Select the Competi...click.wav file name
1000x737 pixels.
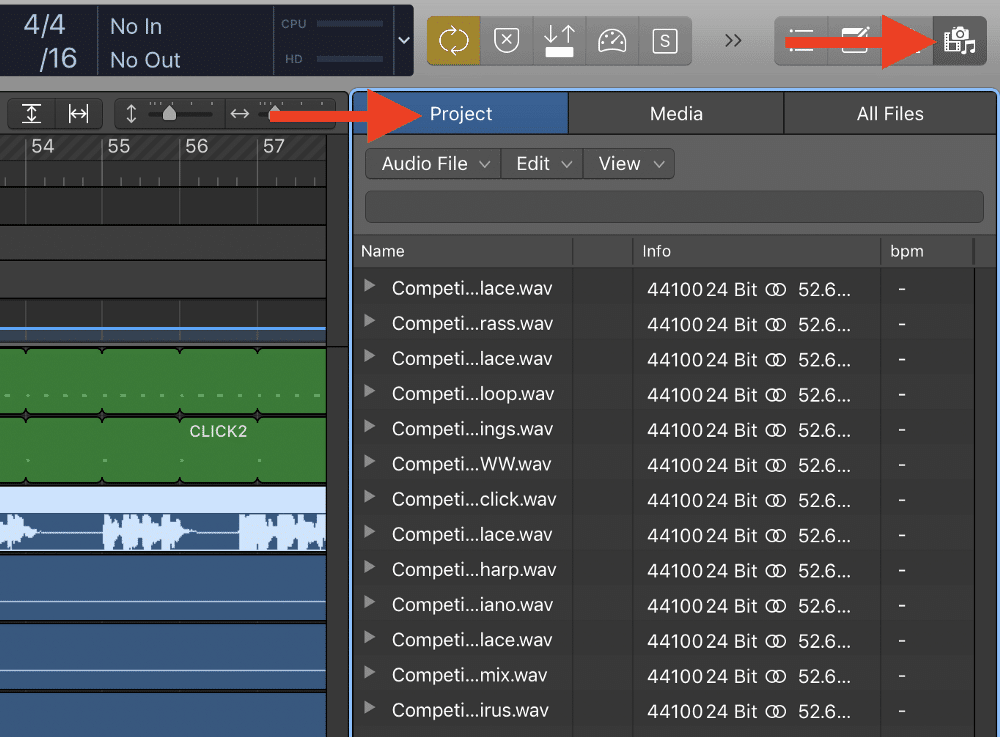pos(474,499)
